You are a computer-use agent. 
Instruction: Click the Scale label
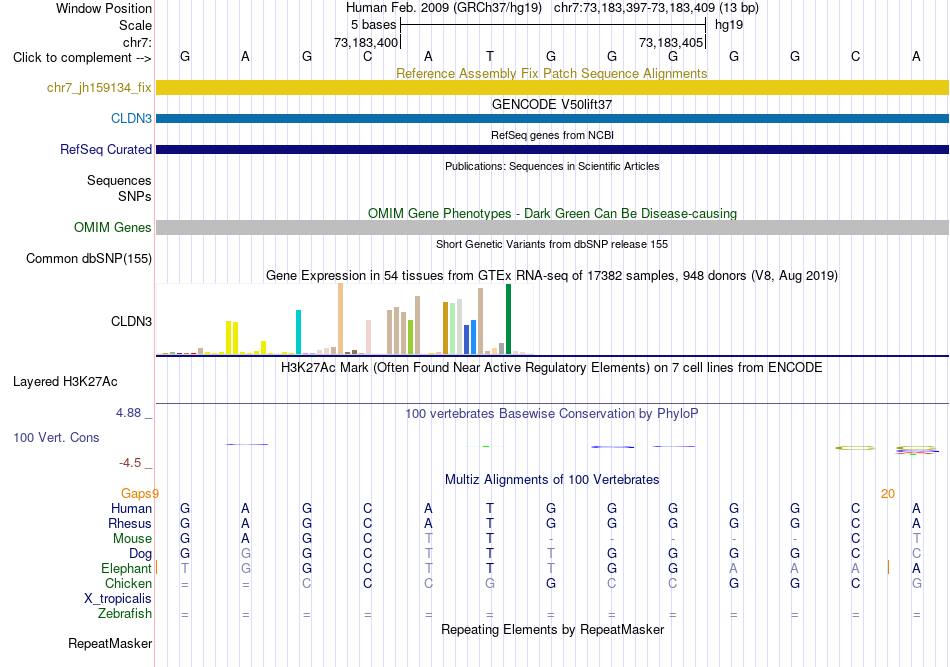pyautogui.click(x=135, y=25)
